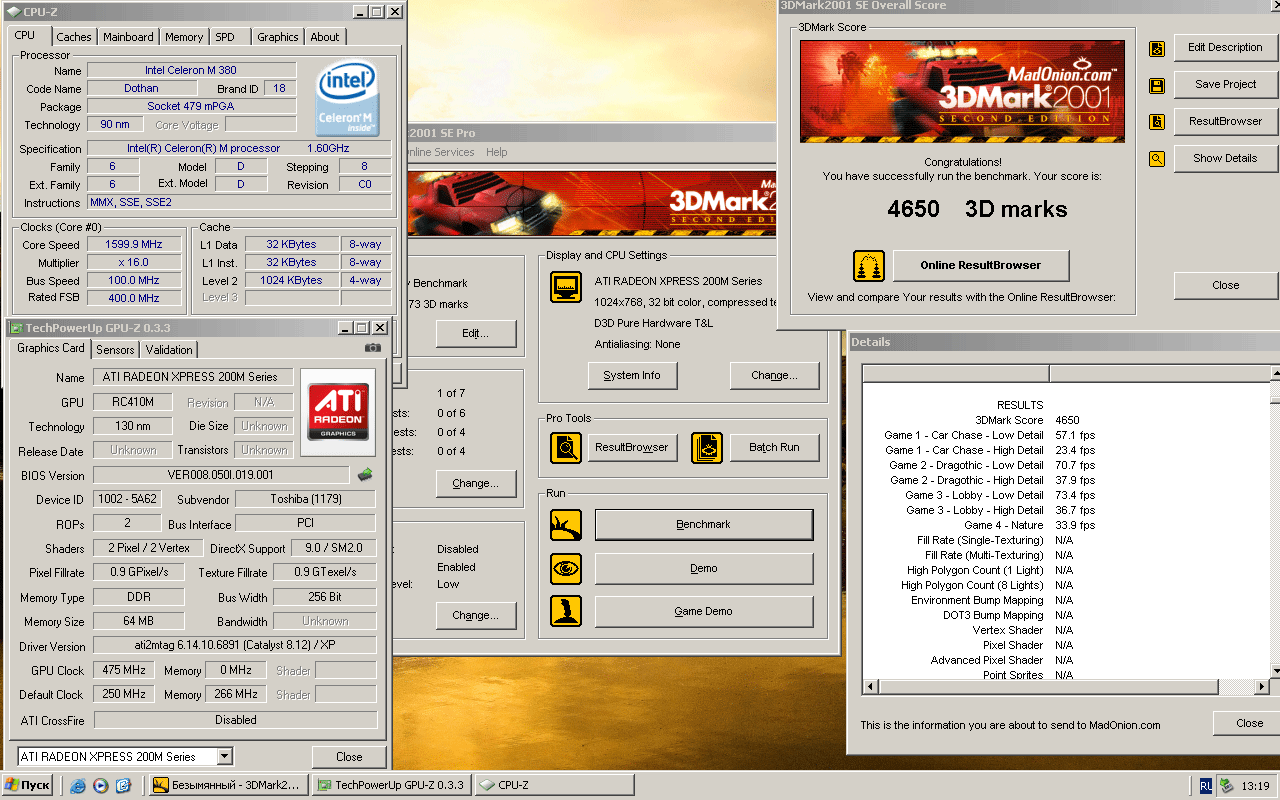Switch to the Caches tab in CPU-Z
The width and height of the screenshot is (1280, 800).
point(74,37)
